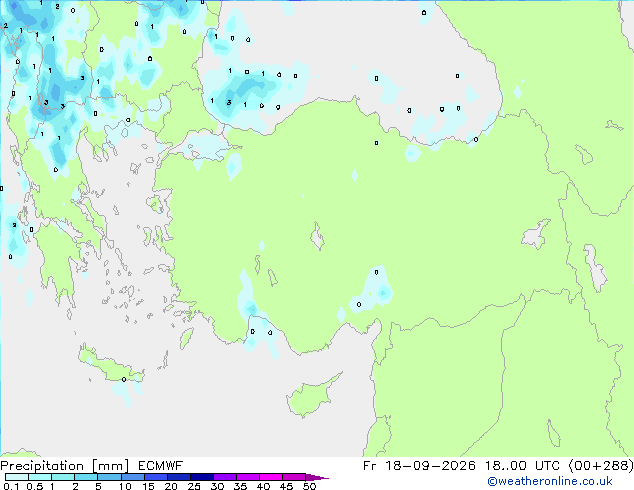Click the island of Rhodes near Turkey's coast
Screen dimensions: 634x490
point(186,338)
